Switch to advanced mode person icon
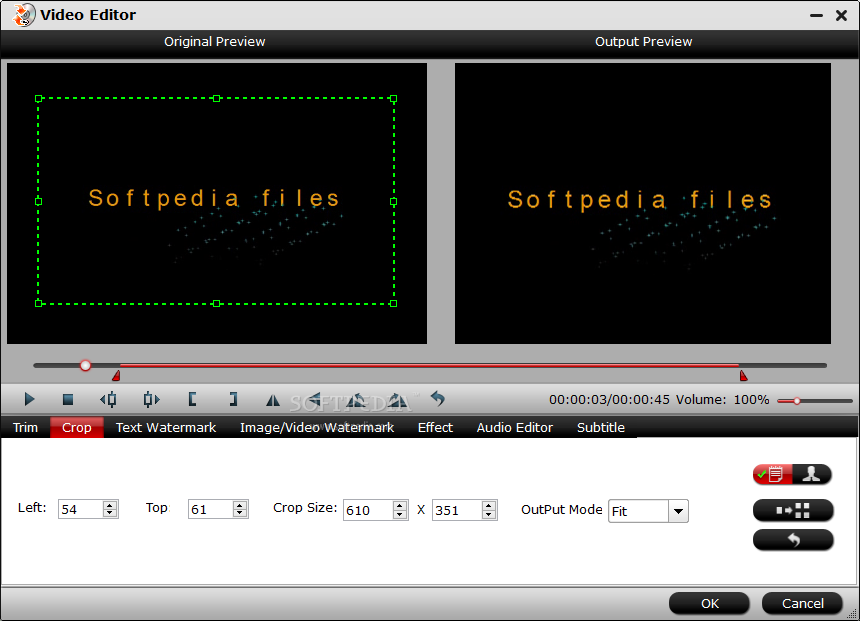The image size is (860, 621). tap(812, 474)
